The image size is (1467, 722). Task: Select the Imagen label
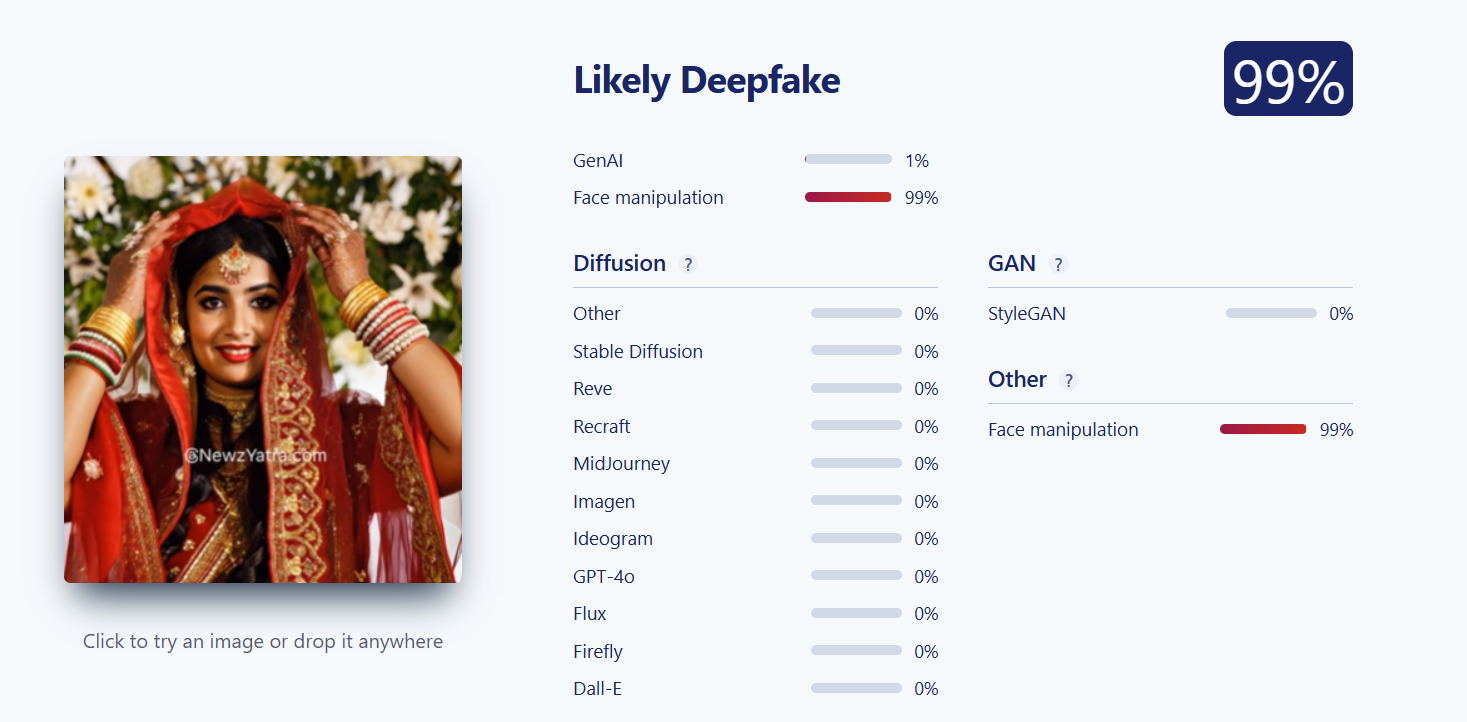(604, 502)
